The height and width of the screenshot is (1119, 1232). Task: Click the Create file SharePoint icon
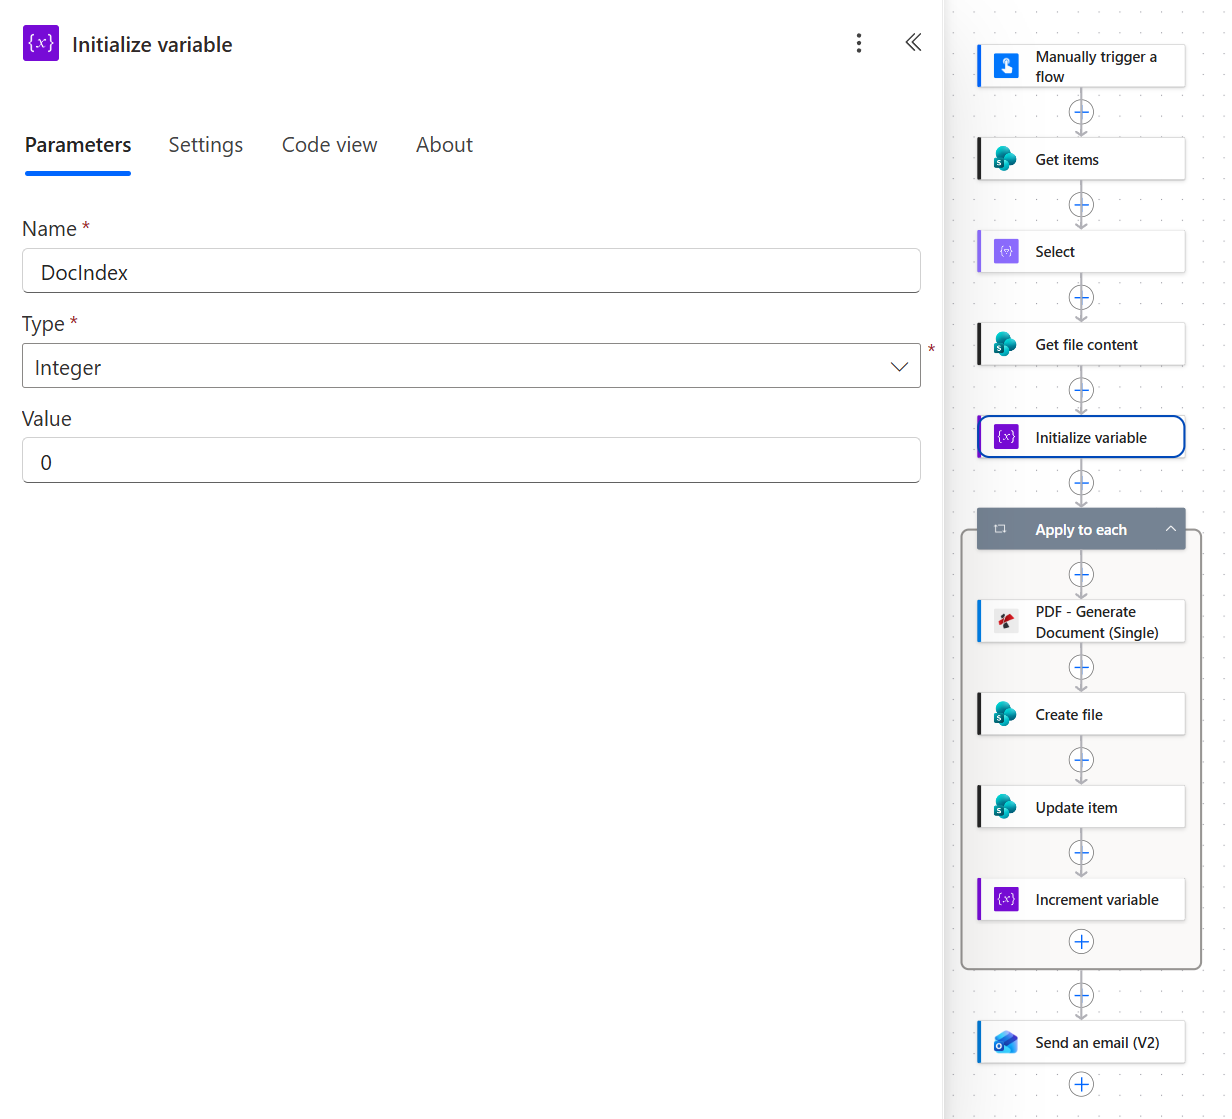pos(1006,714)
